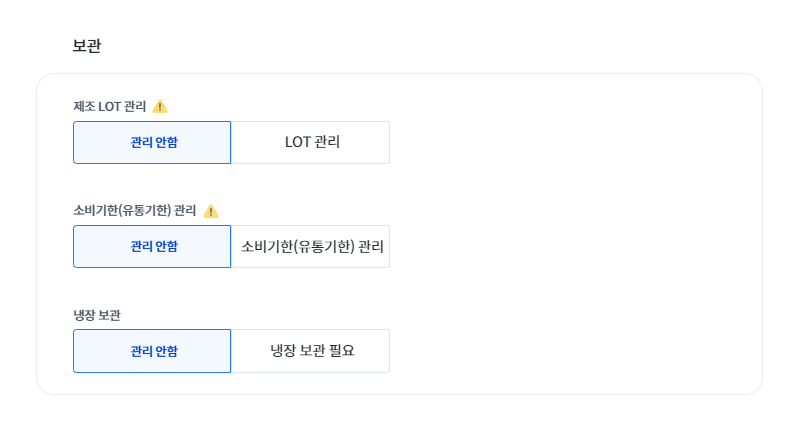This screenshot has width=806, height=439.
Task: Select 관리 안함 under 소비기한(유통기한) 관리
Action: point(152,246)
